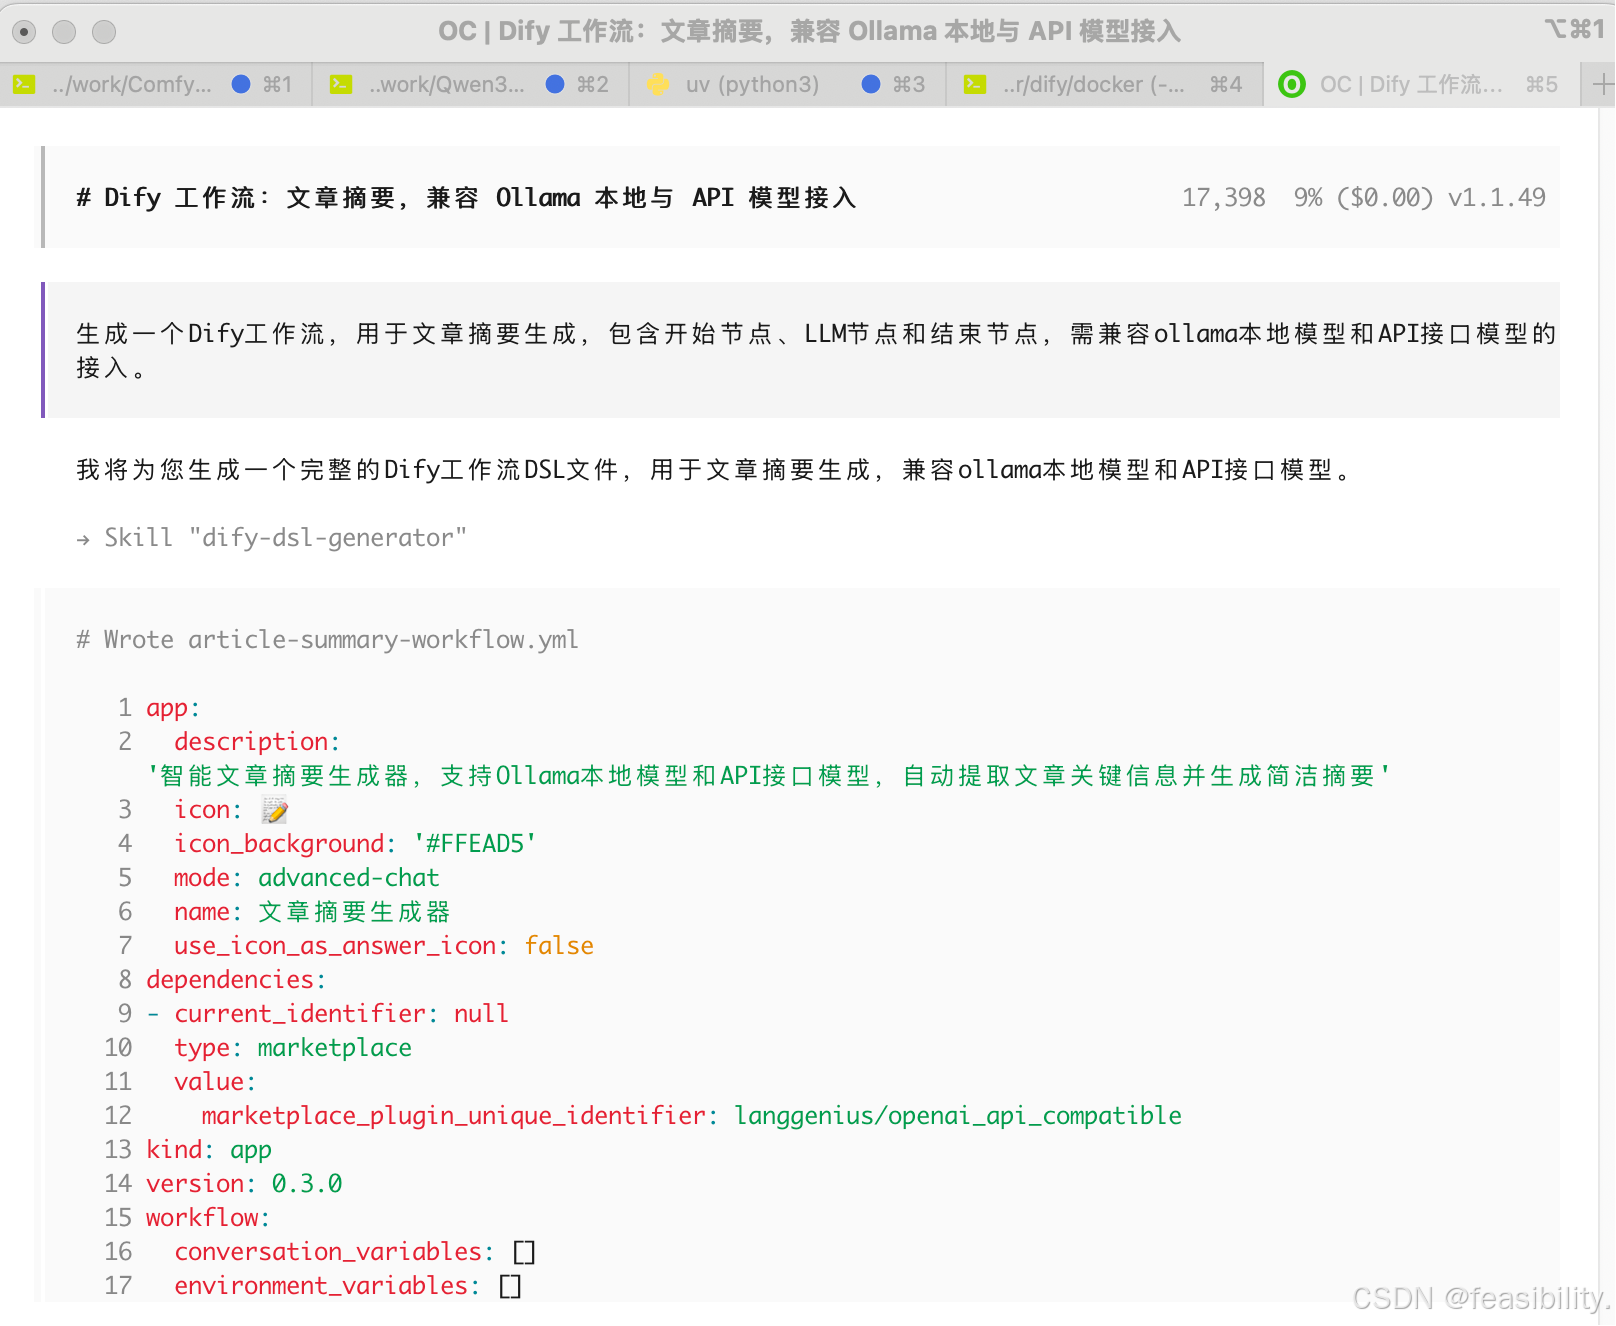Click the 'value:' key on line 11

coord(215,1082)
